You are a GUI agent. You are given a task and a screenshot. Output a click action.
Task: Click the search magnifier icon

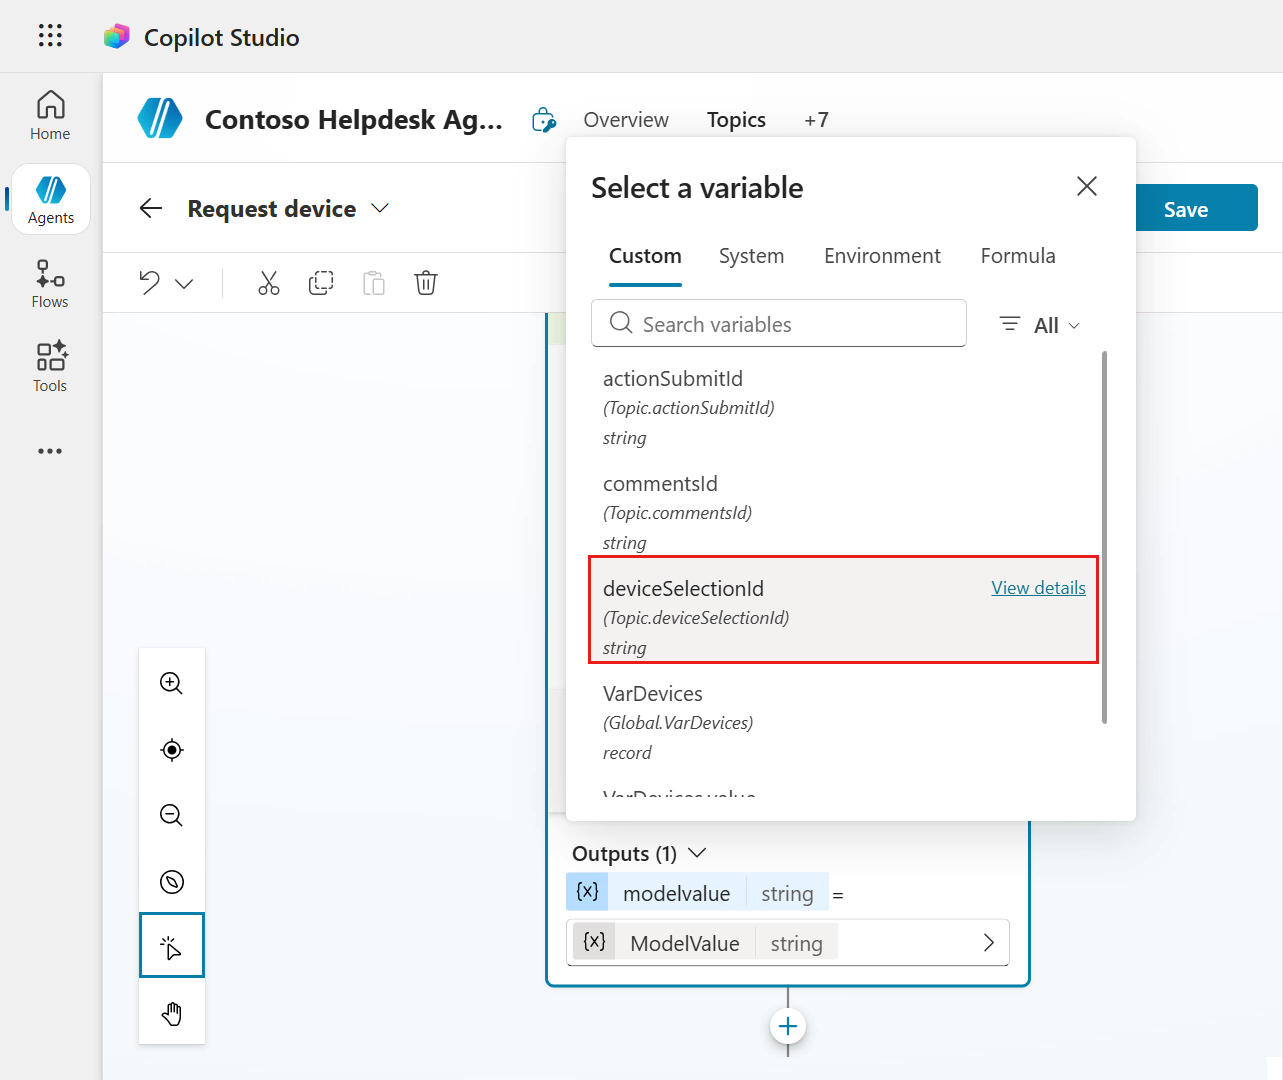click(621, 323)
